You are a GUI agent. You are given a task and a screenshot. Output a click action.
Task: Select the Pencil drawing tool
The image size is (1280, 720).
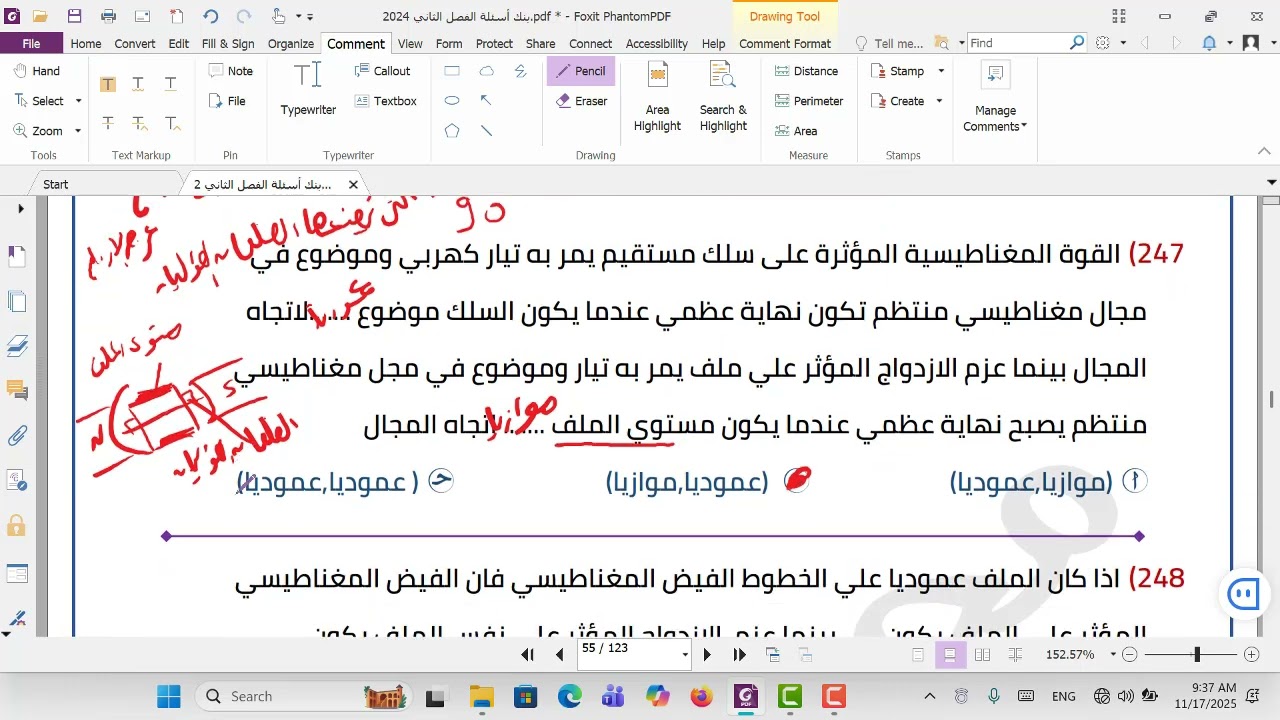coord(579,71)
